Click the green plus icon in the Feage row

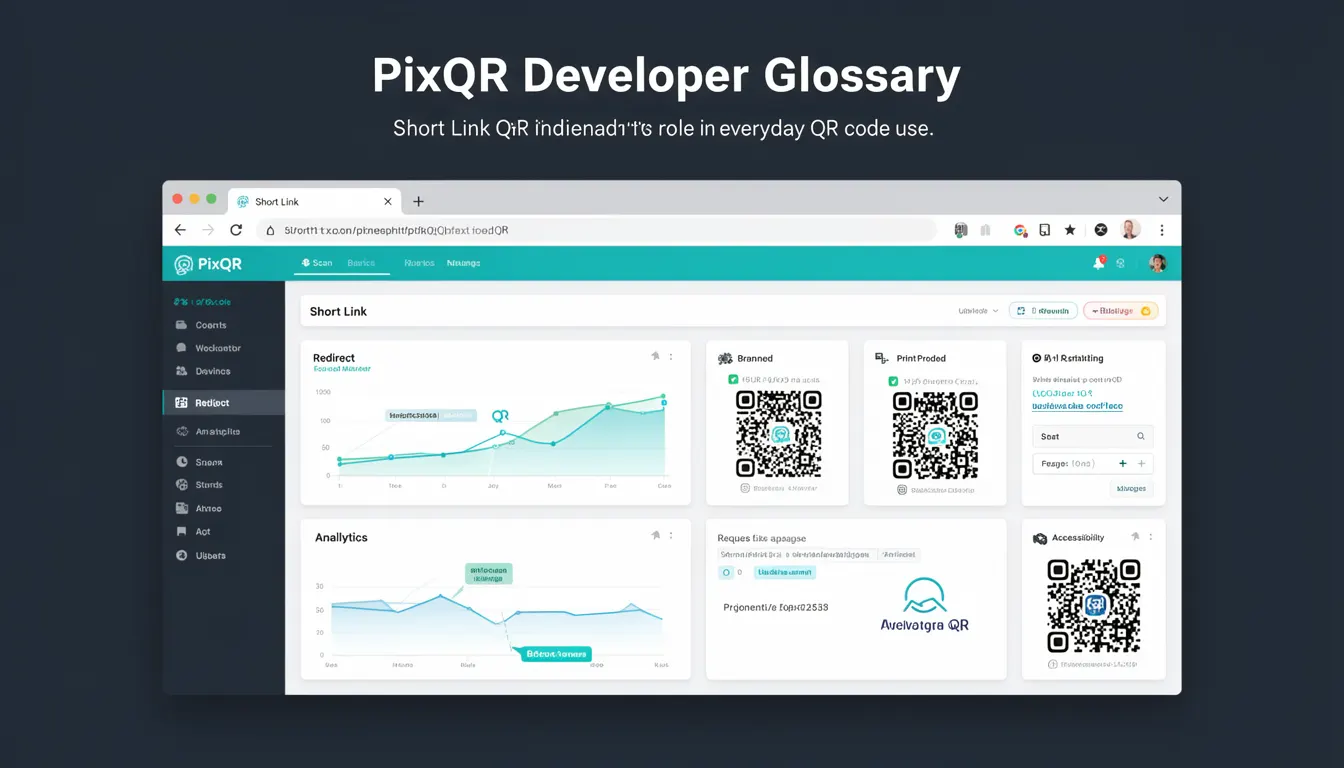(1123, 464)
